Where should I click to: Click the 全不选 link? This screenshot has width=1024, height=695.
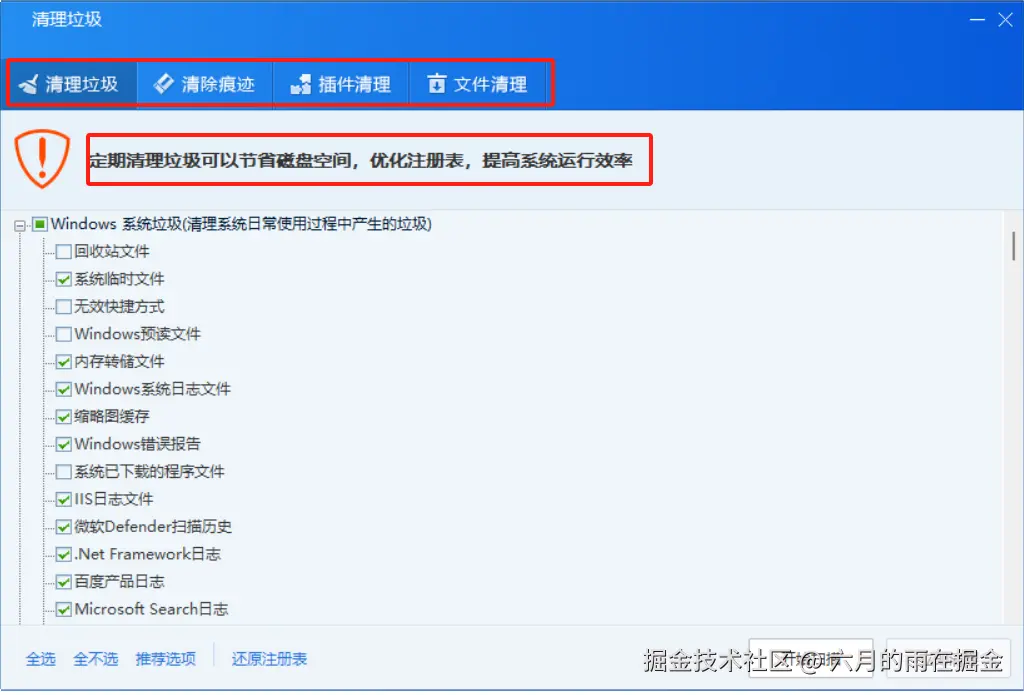click(95, 659)
